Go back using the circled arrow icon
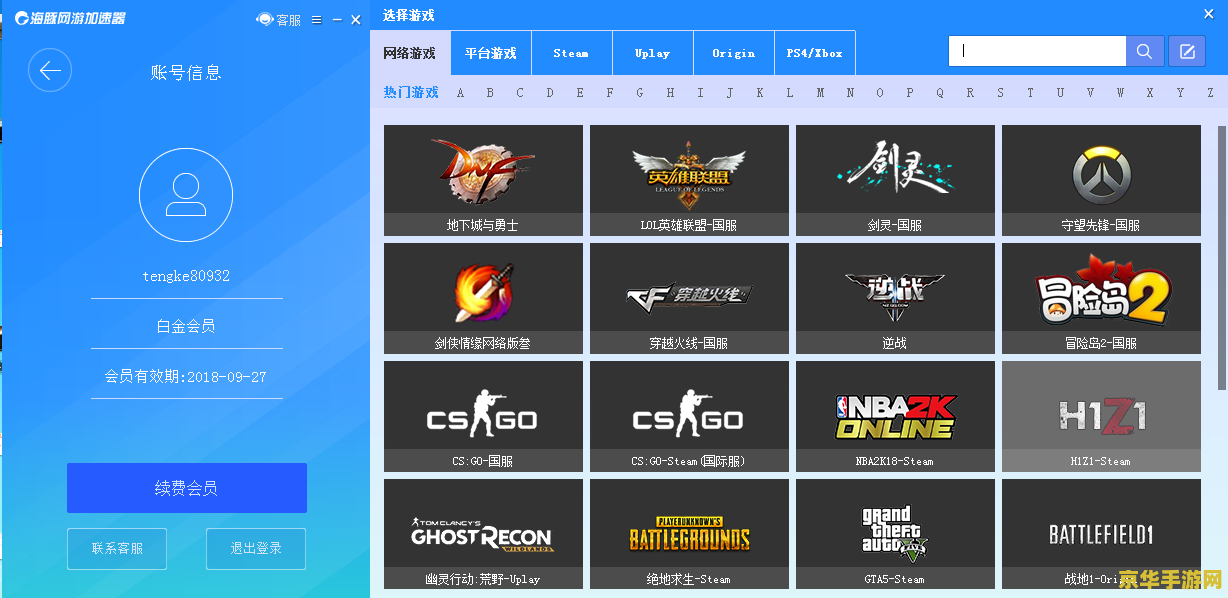 click(x=50, y=71)
